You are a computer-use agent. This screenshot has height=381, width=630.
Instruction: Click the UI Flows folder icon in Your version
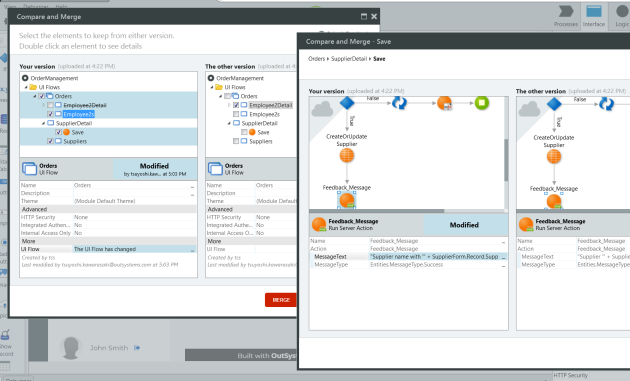coord(33,87)
